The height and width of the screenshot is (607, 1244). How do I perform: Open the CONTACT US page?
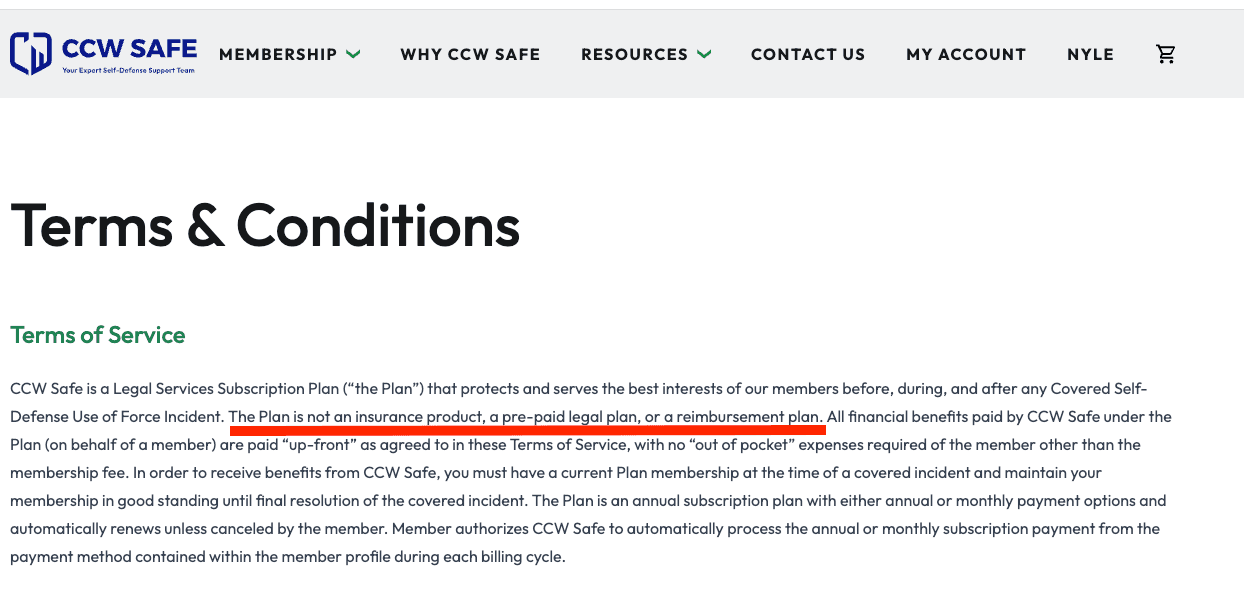(x=808, y=55)
